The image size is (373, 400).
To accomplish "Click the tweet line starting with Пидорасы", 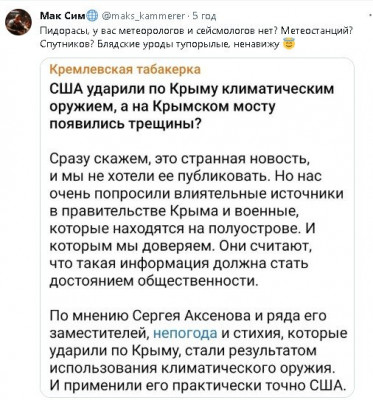I will pos(196,31).
